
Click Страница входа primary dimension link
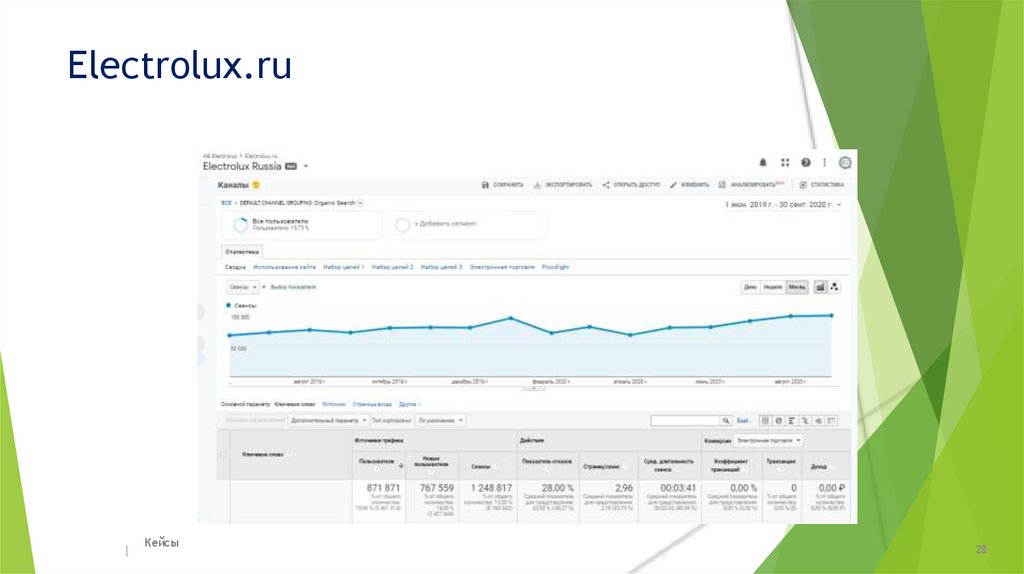372,404
